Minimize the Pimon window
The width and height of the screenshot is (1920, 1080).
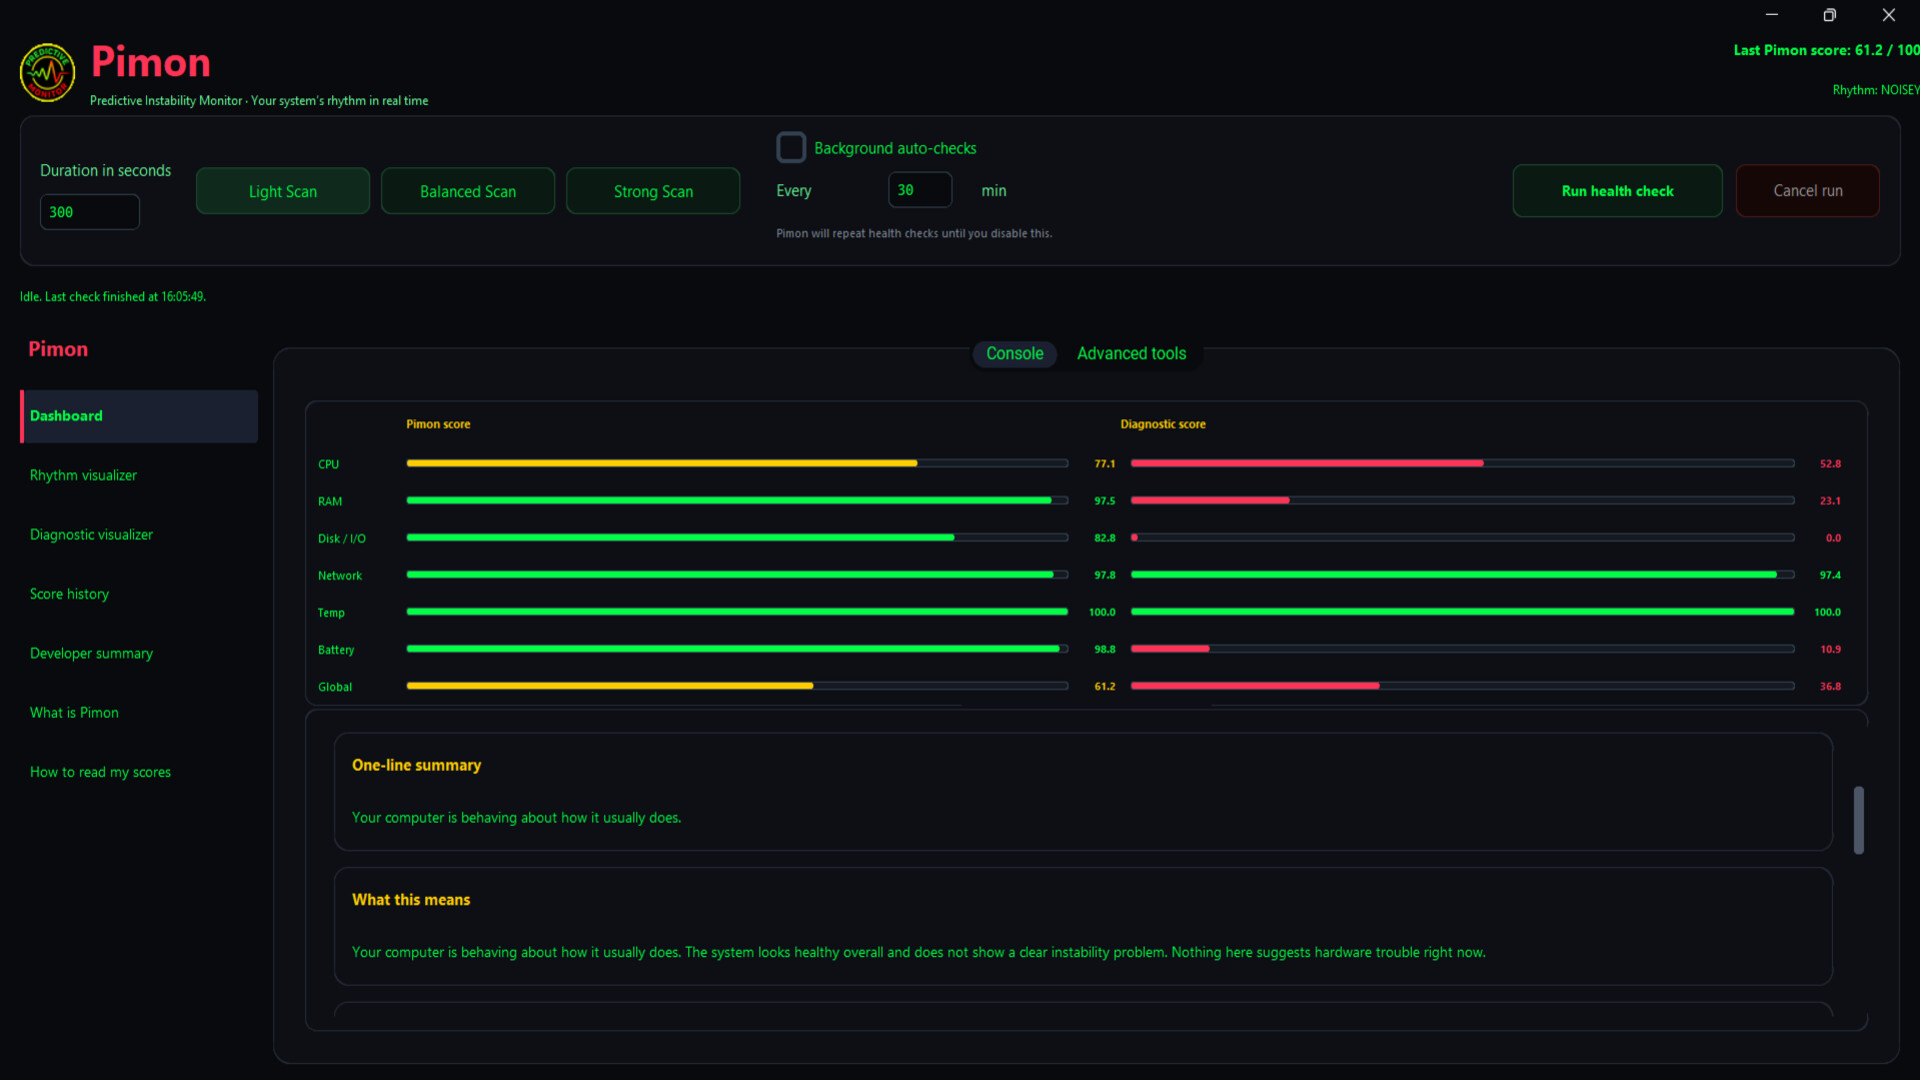[x=1772, y=15]
